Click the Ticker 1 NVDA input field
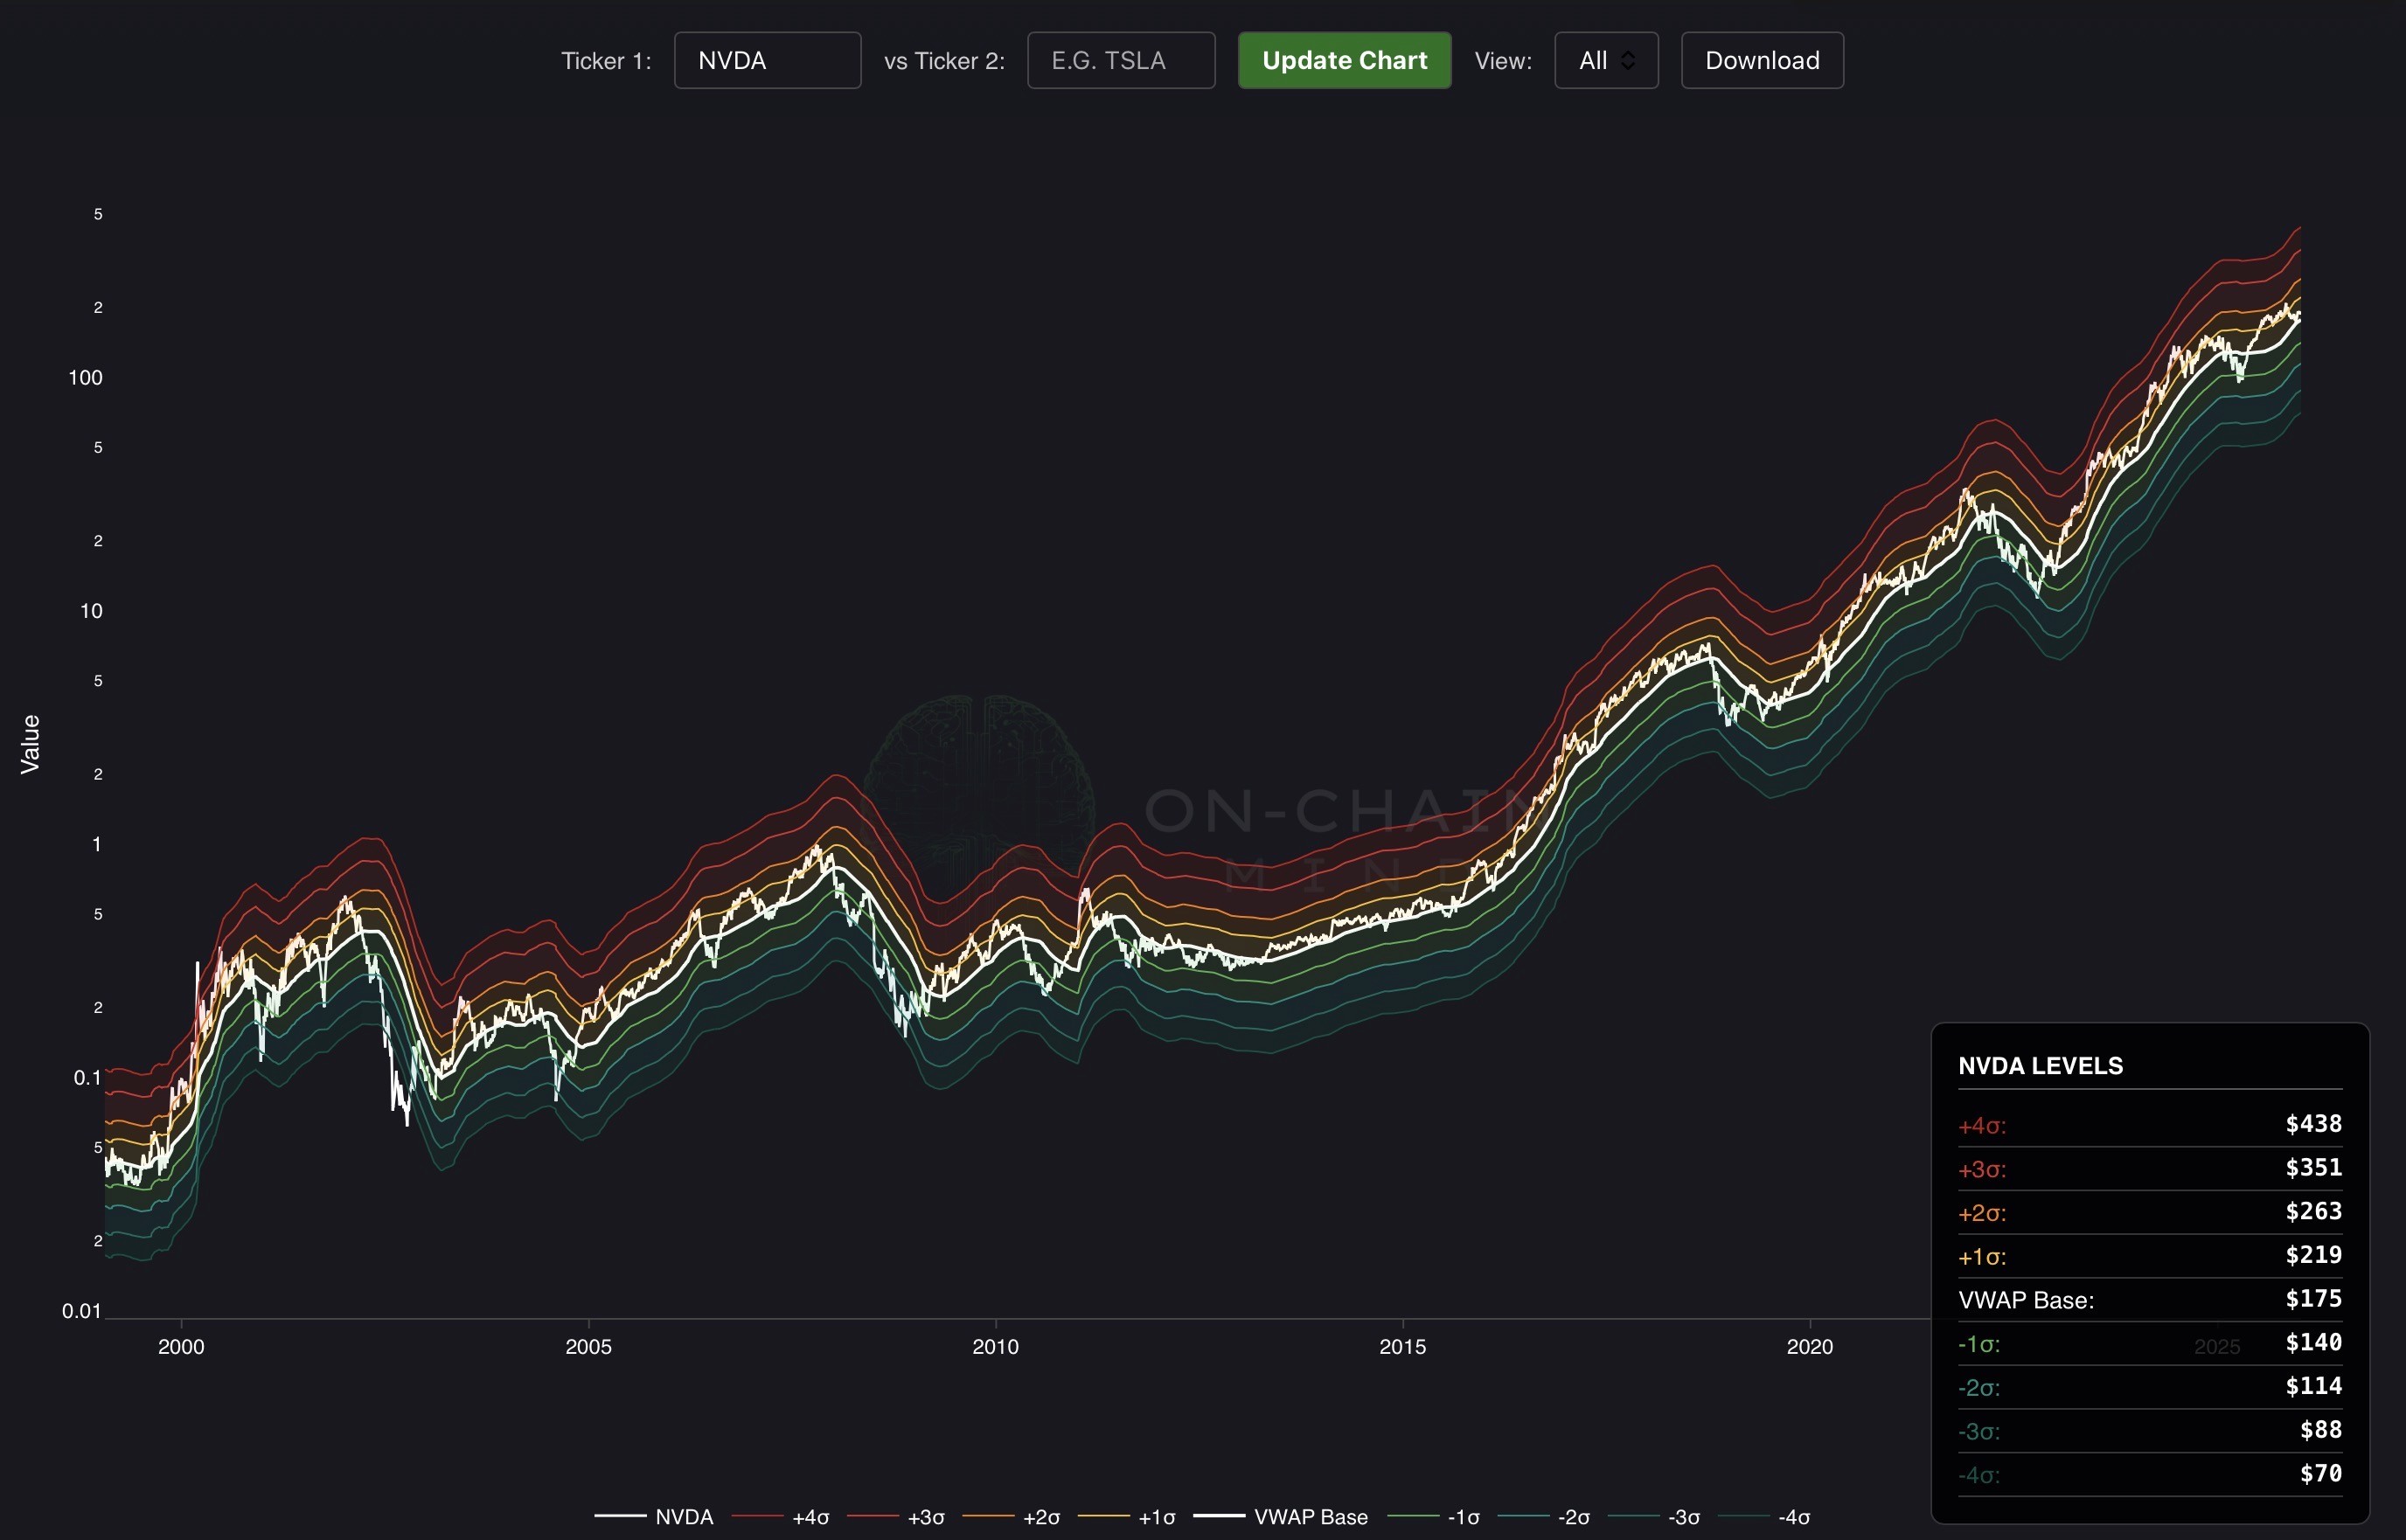 [767, 60]
